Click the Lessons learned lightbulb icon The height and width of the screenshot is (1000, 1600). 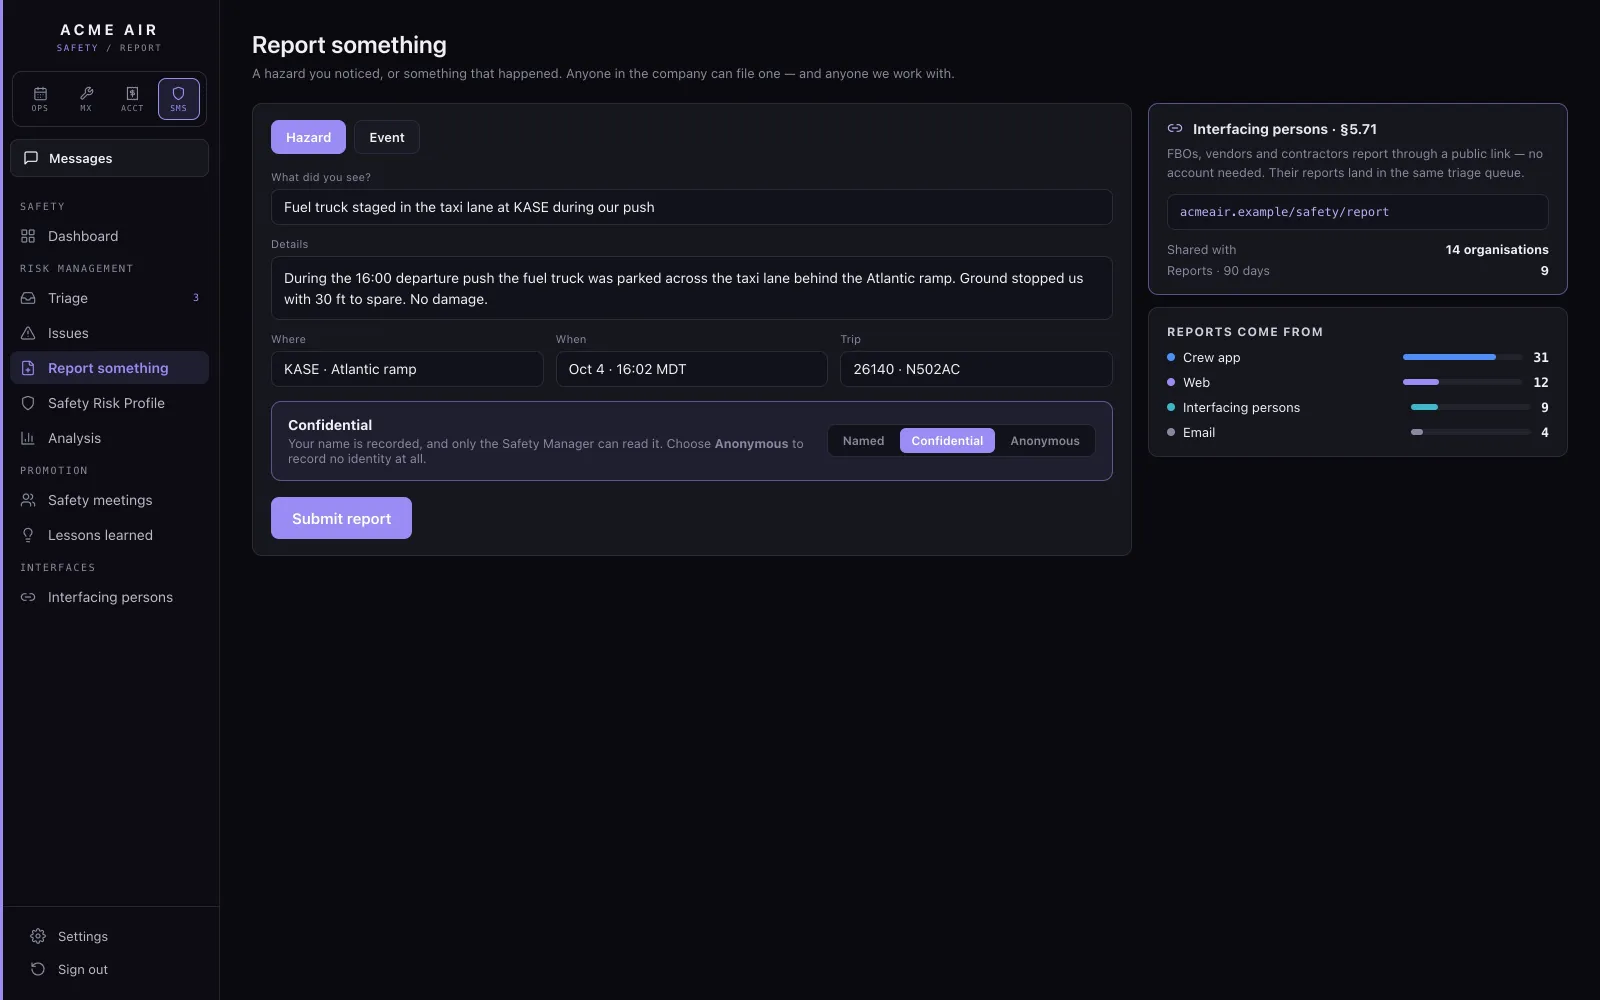[28, 535]
